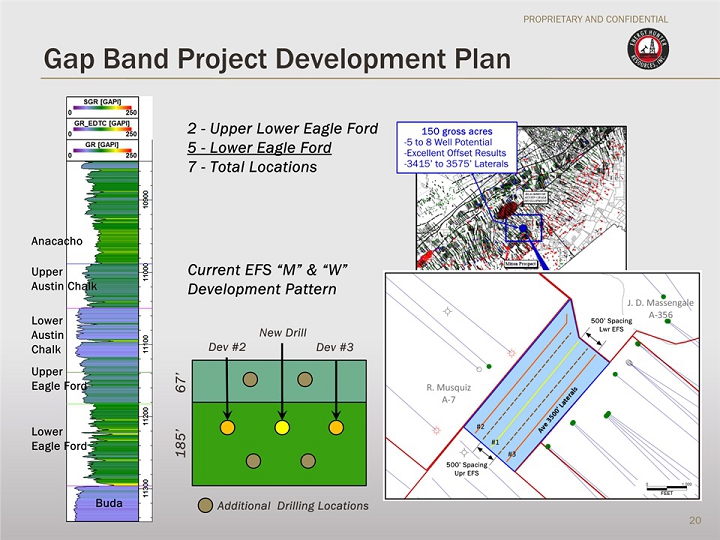The height and width of the screenshot is (540, 720).
Task: Select the Dev #3 orange well circle
Action: [336, 427]
